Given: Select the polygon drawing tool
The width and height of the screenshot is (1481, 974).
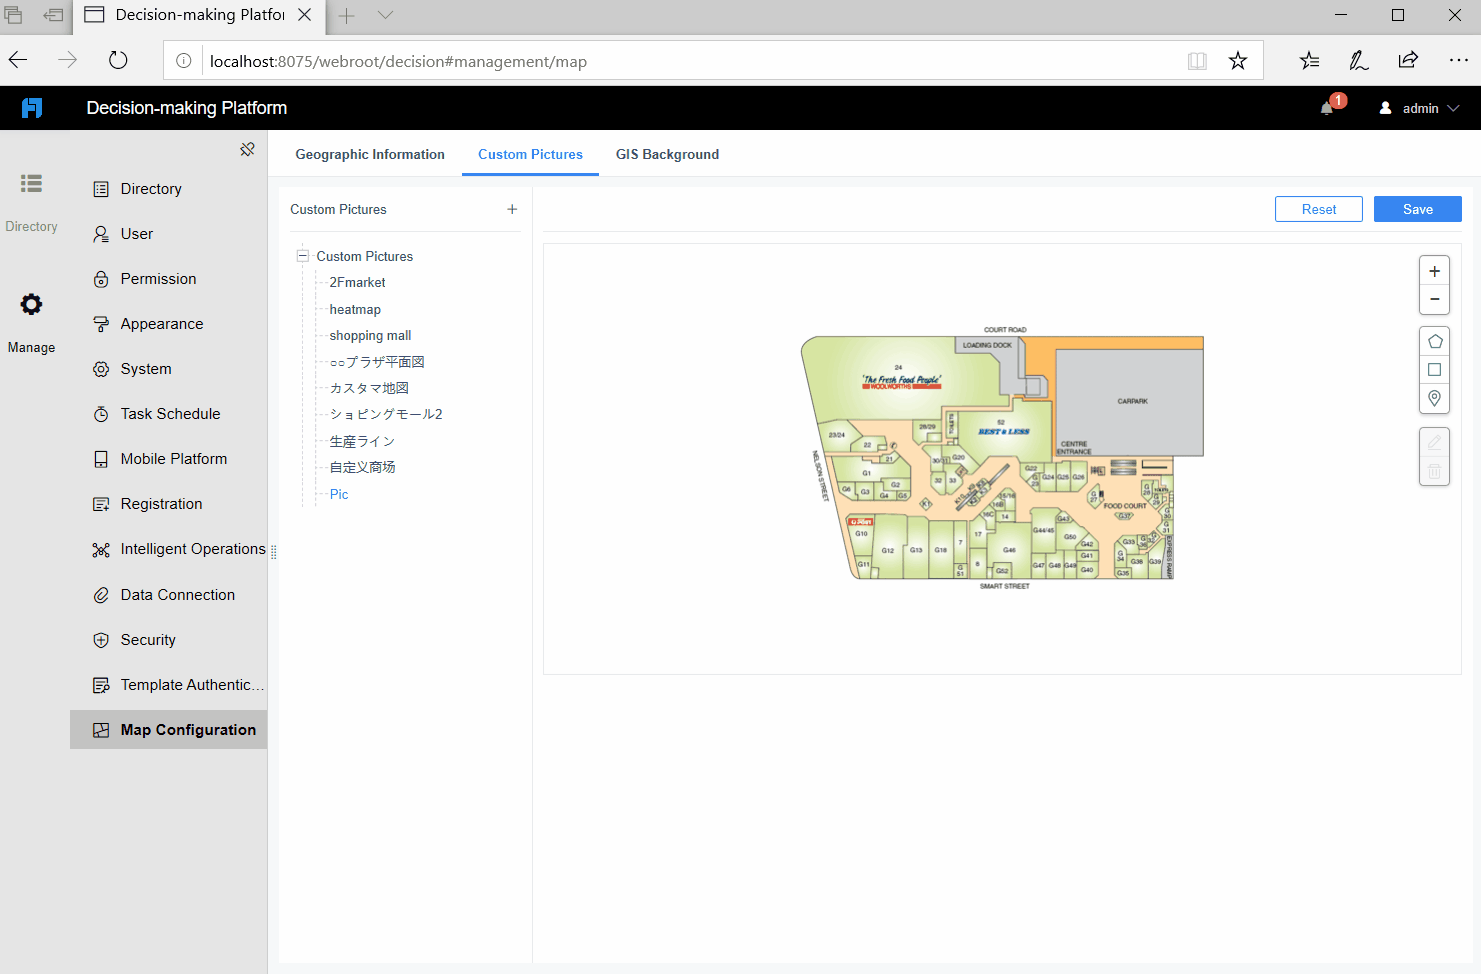Looking at the screenshot, I should click(1434, 341).
